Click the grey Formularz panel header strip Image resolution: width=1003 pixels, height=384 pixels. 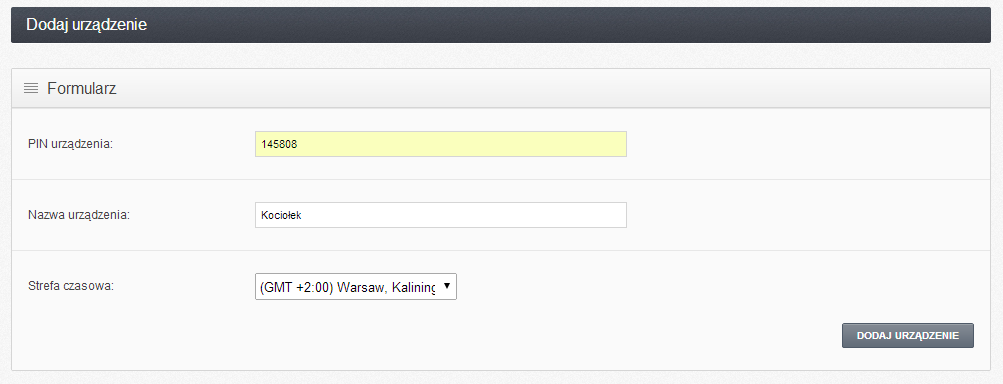(501, 88)
